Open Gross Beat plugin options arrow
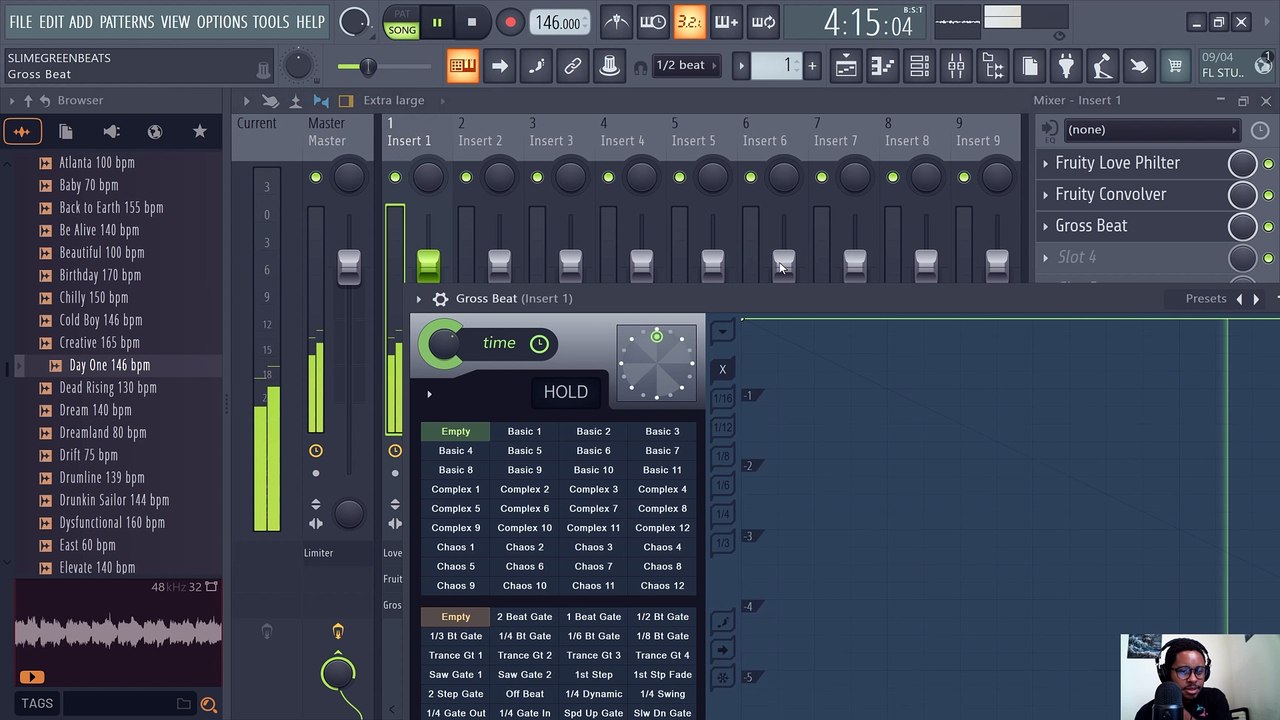 tap(419, 299)
